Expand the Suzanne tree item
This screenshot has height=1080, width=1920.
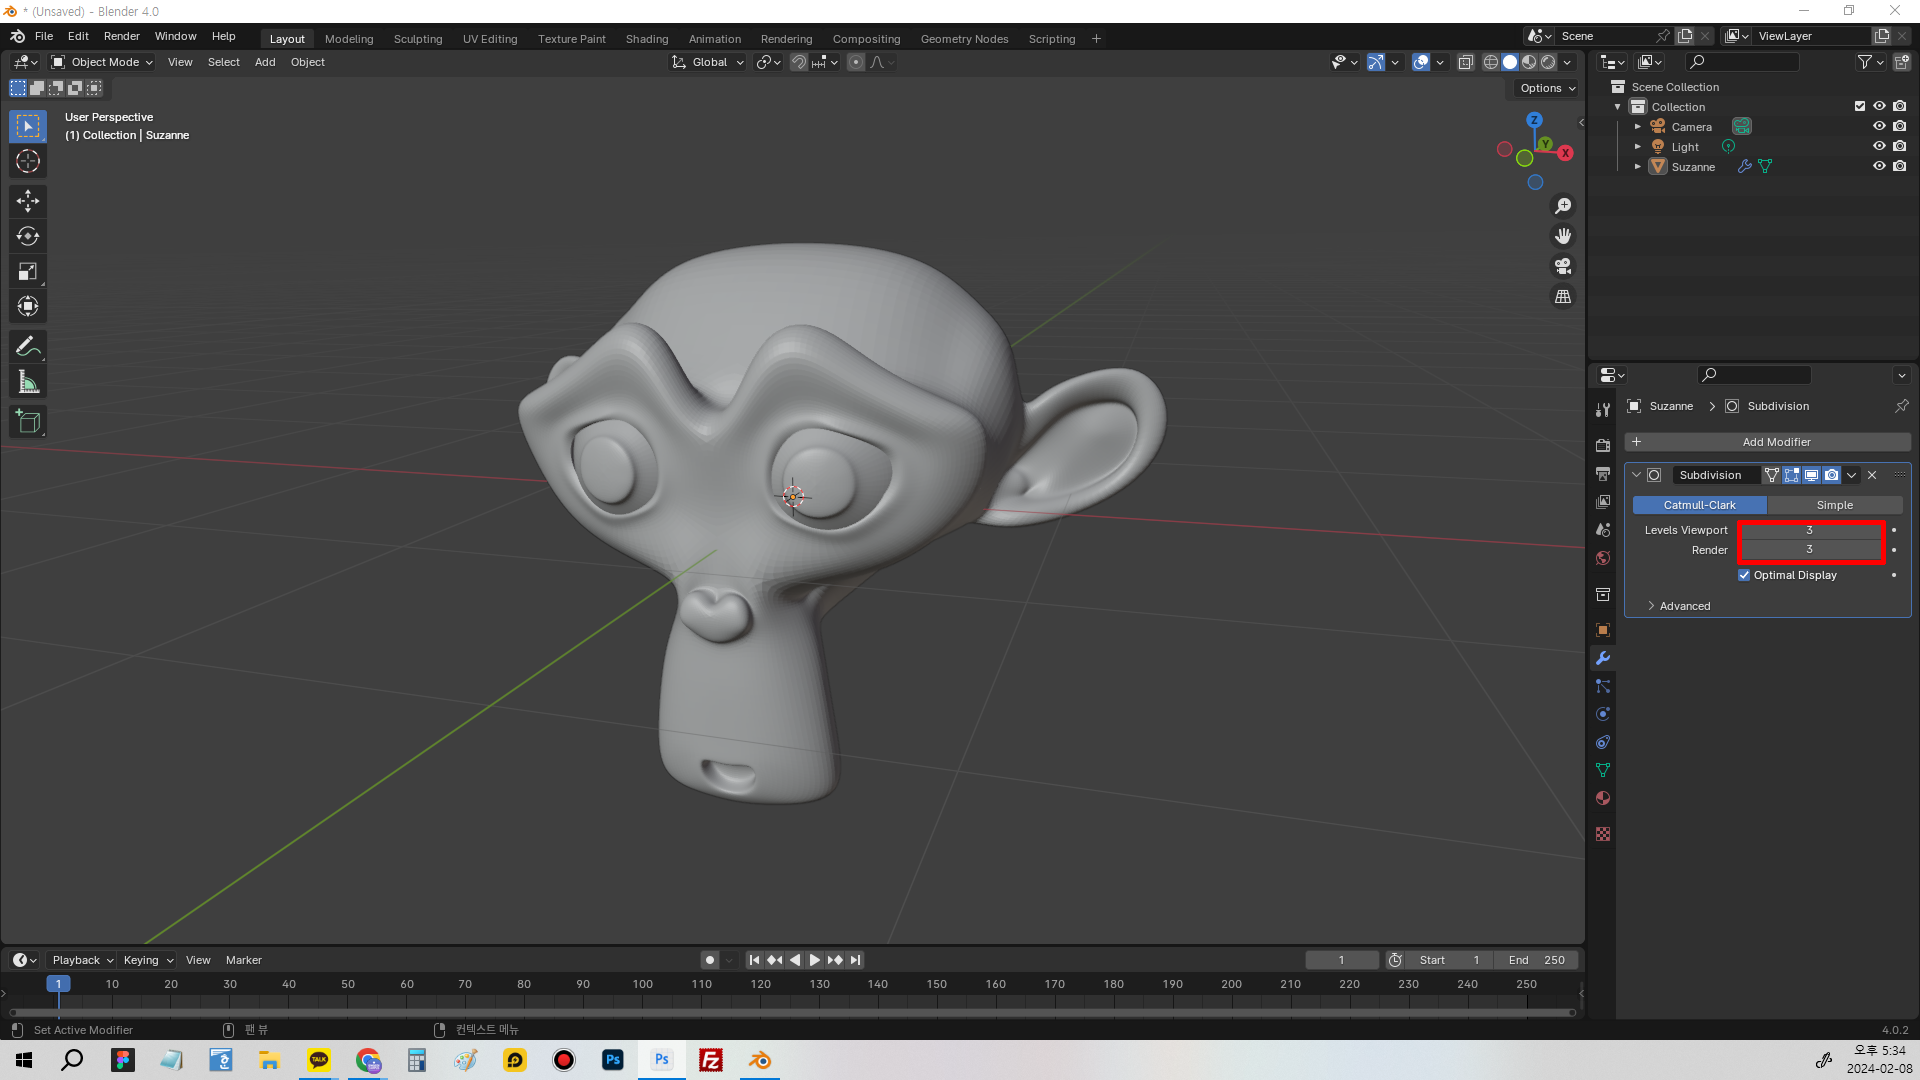point(1637,167)
